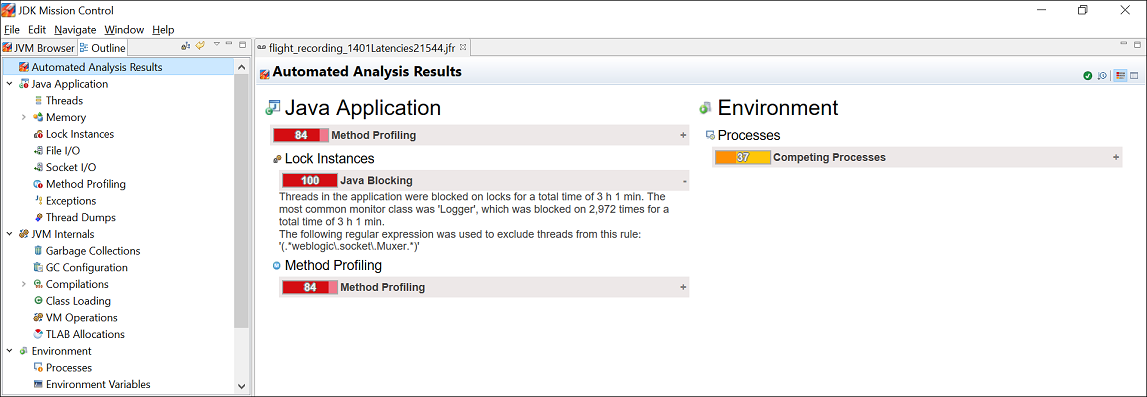The width and height of the screenshot is (1147, 397).
Task: Toggle the Outline tree layout icon
Action: pos(186,46)
